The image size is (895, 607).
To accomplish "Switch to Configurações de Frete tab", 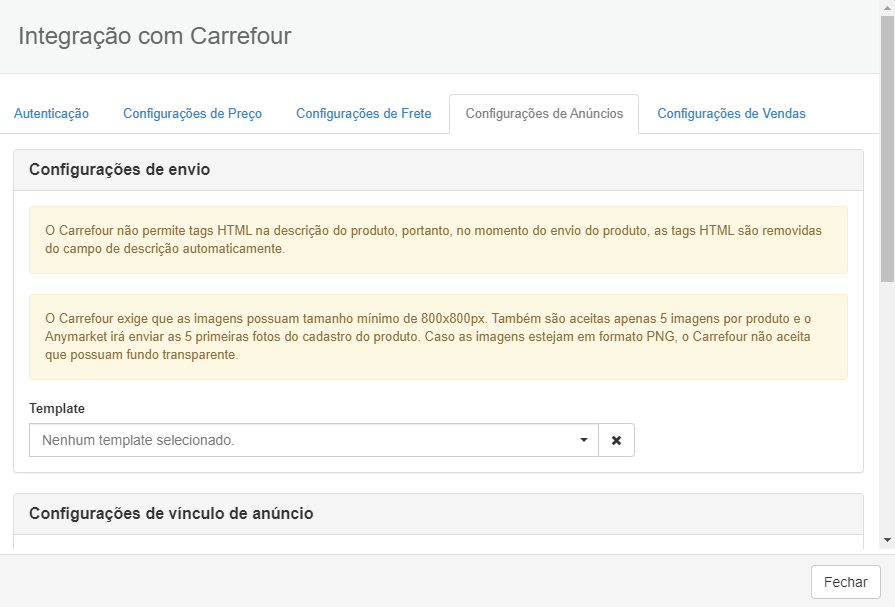I will 364,114.
